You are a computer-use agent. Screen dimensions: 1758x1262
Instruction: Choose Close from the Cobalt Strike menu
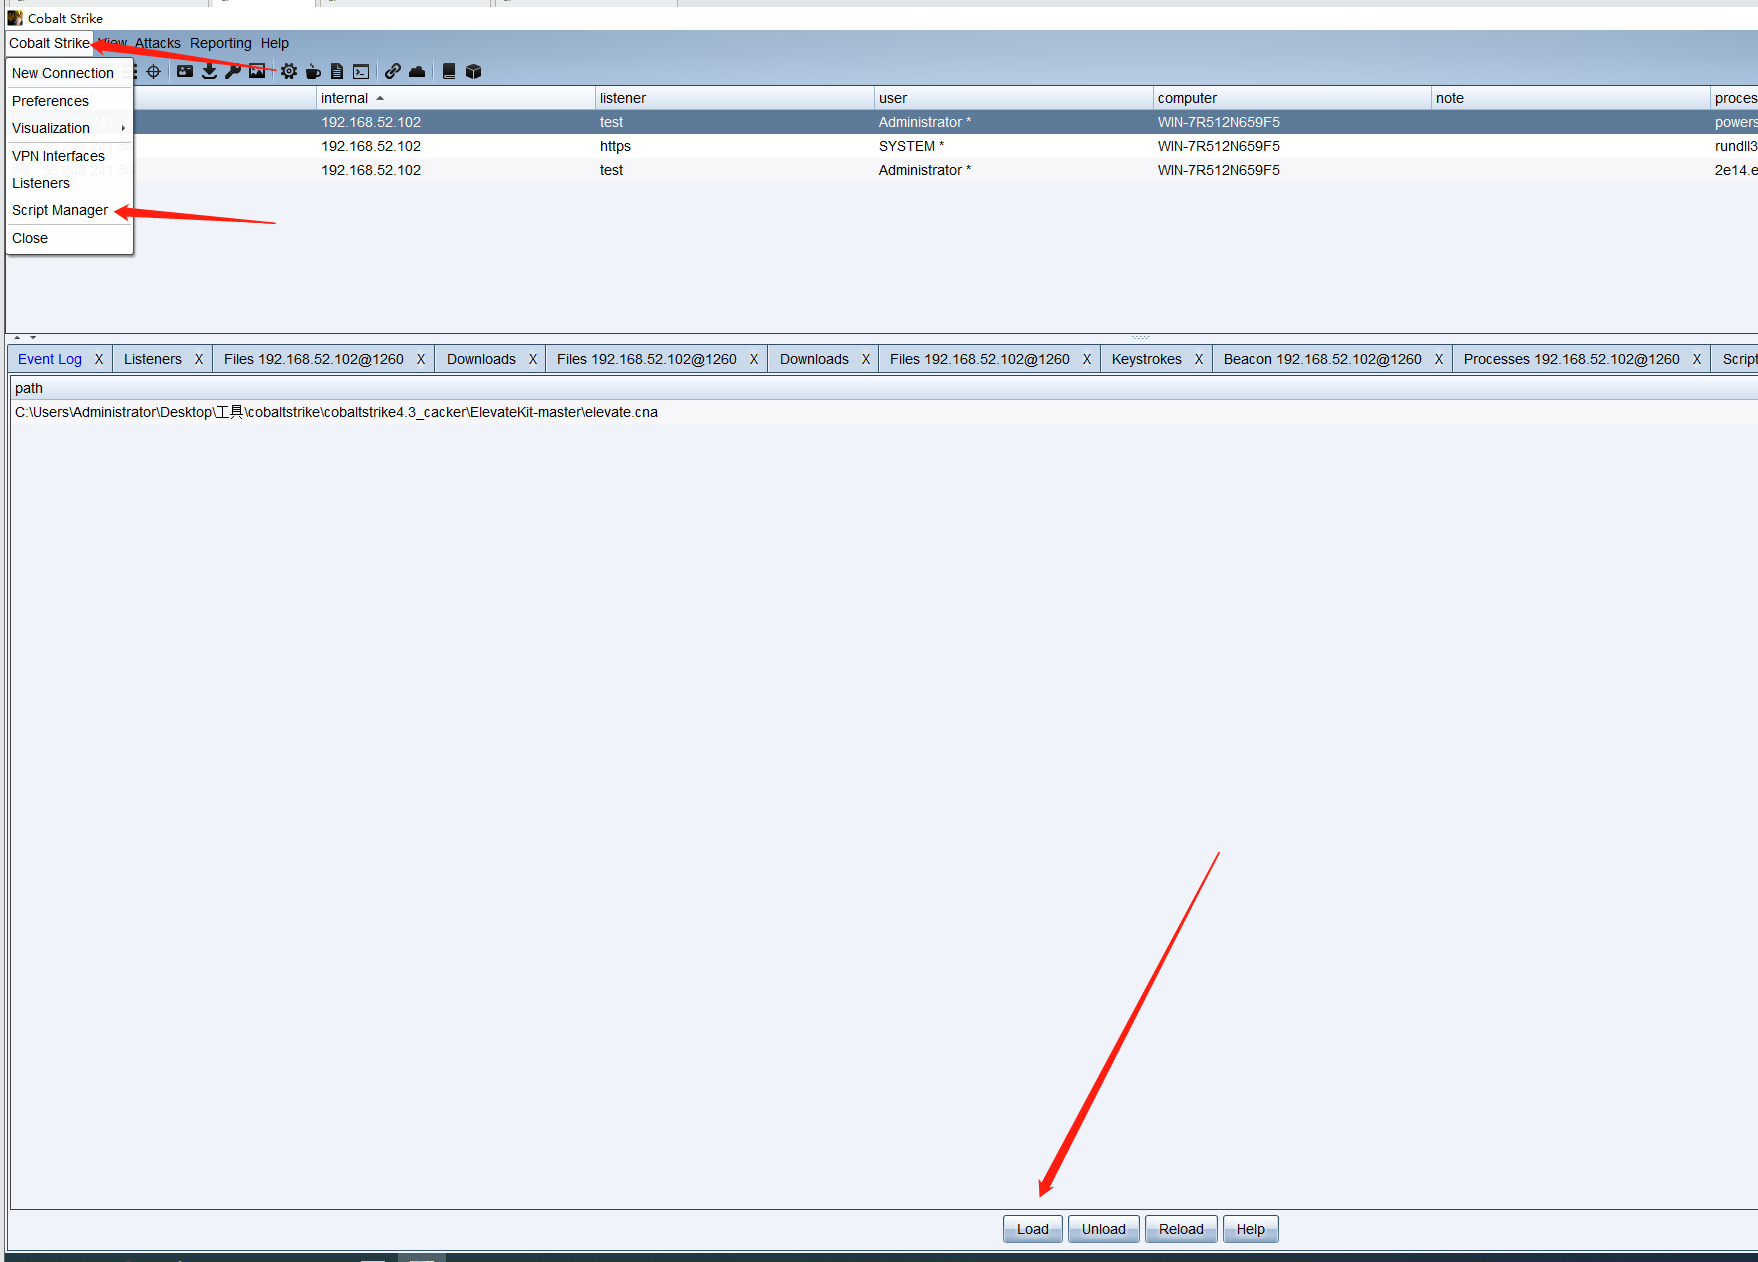click(69, 238)
